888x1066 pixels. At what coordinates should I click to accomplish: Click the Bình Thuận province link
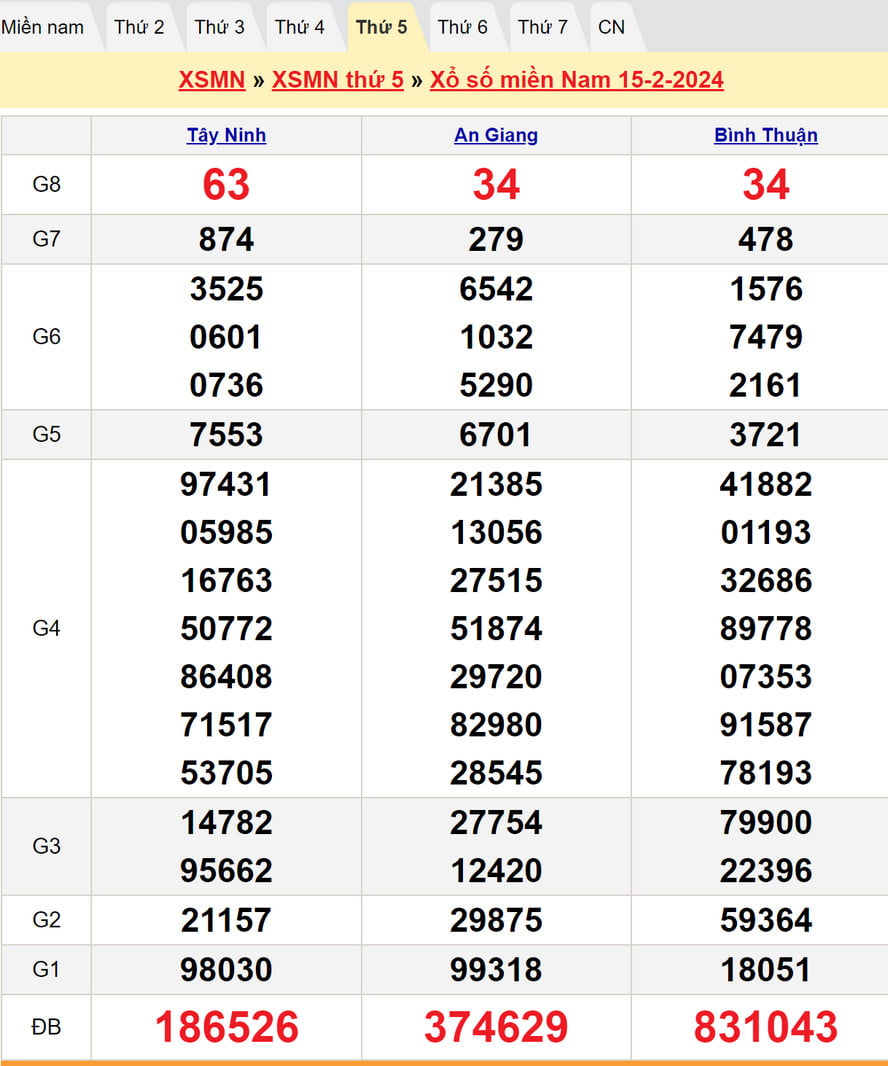pyautogui.click(x=766, y=135)
